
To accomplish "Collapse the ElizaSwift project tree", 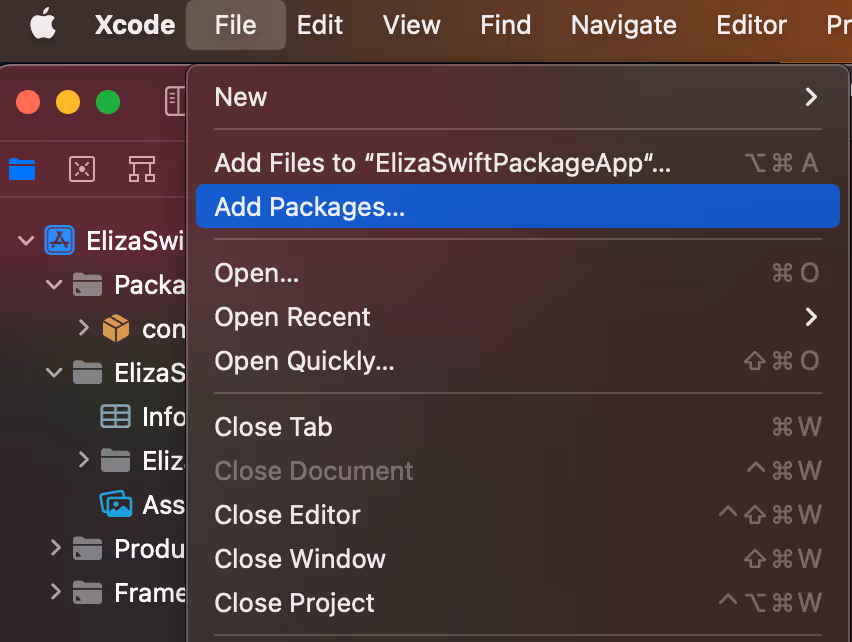I will pos(24,240).
